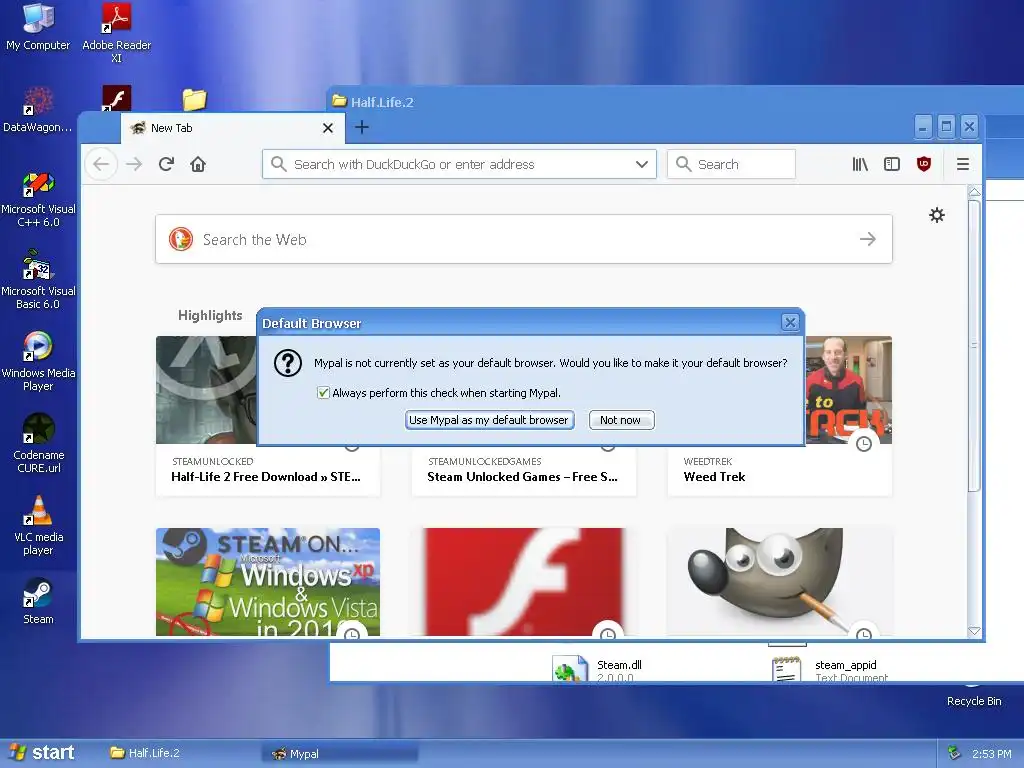Viewport: 1024px width, 768px height.
Task: Select Microsoft Visual Basic 6.0 shortcut
Action: (38, 280)
